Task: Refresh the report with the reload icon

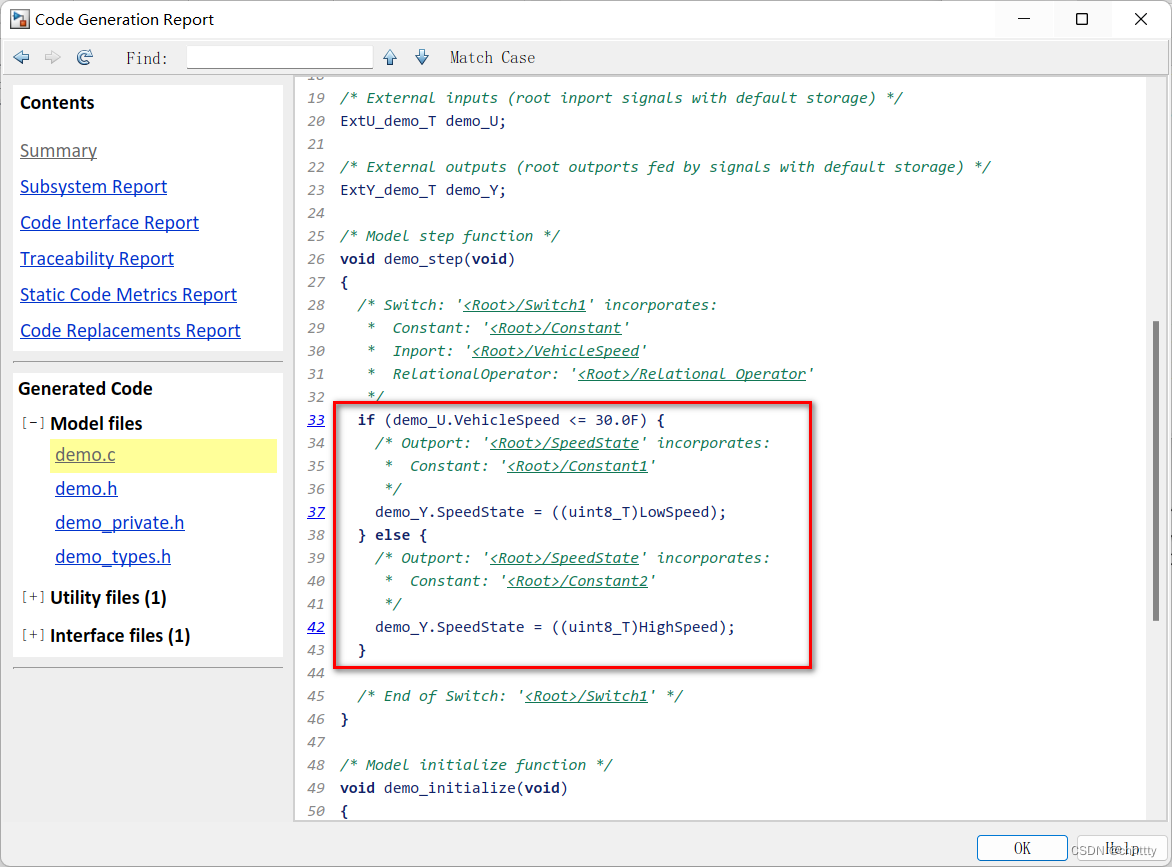Action: tap(84, 58)
